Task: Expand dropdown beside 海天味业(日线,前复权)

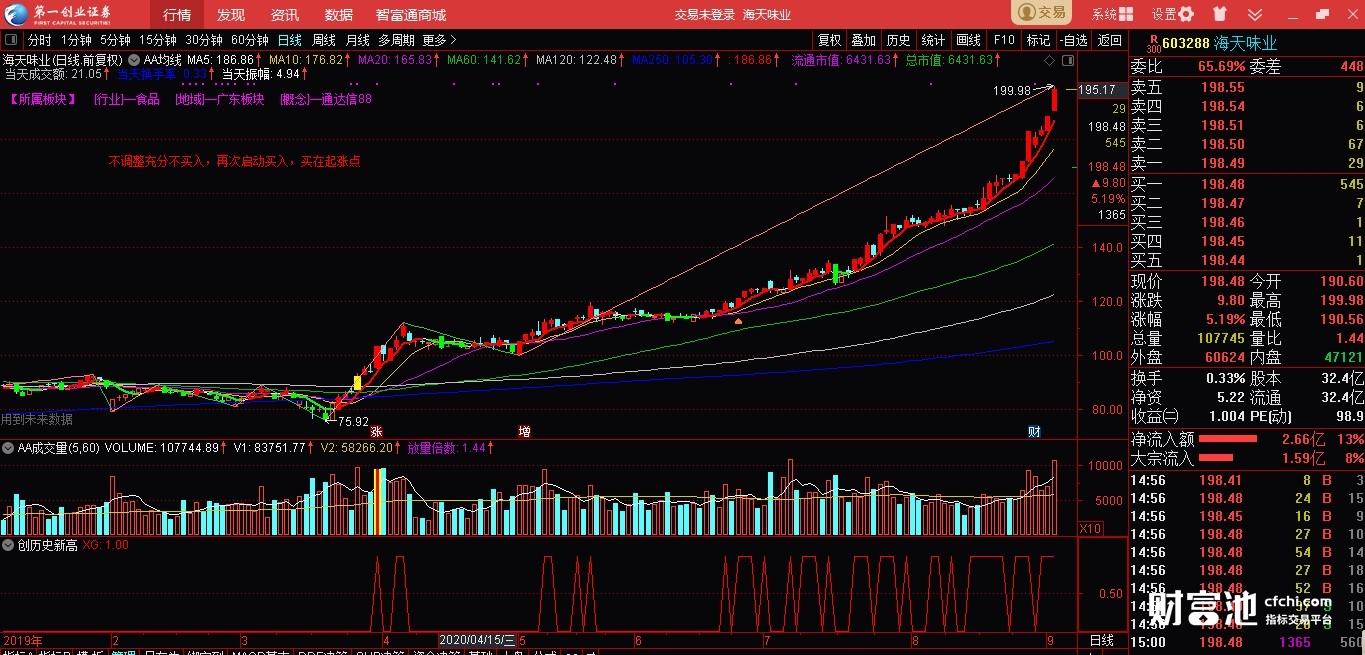Action: 133,60
